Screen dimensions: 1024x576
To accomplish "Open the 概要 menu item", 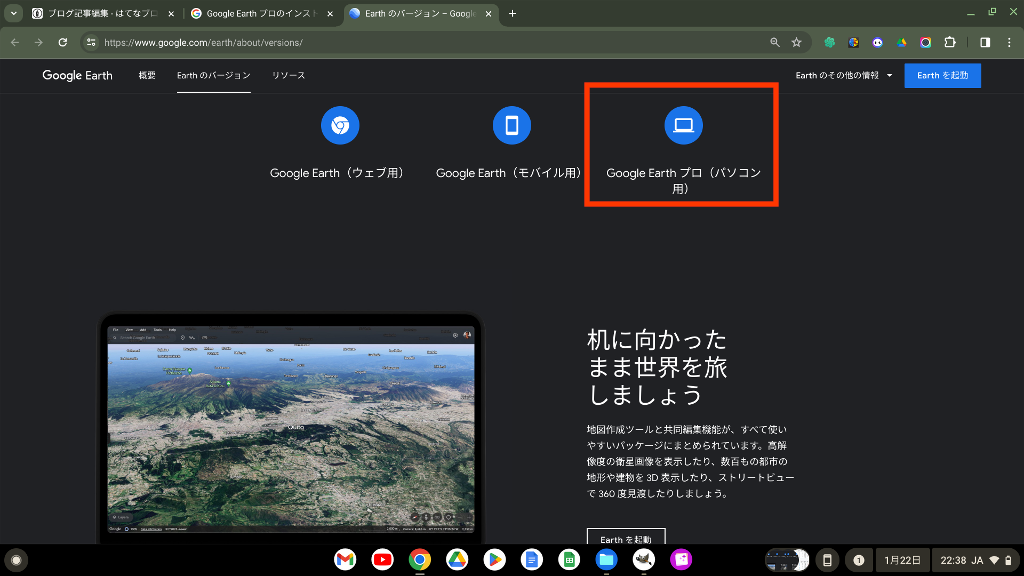I will tap(147, 75).
